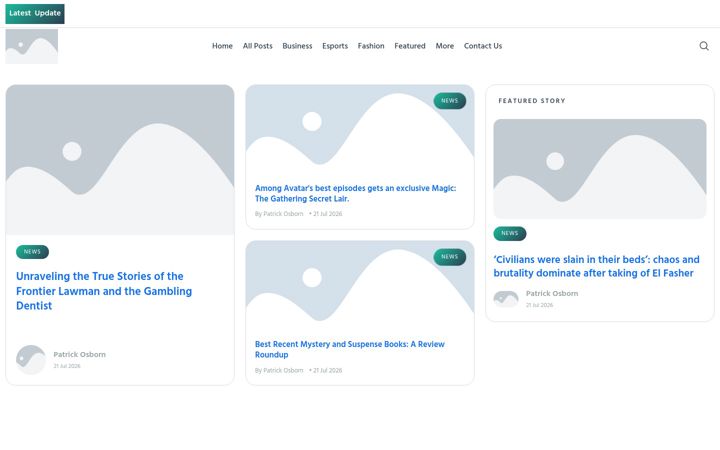Click date on Avatar article card

327,214
